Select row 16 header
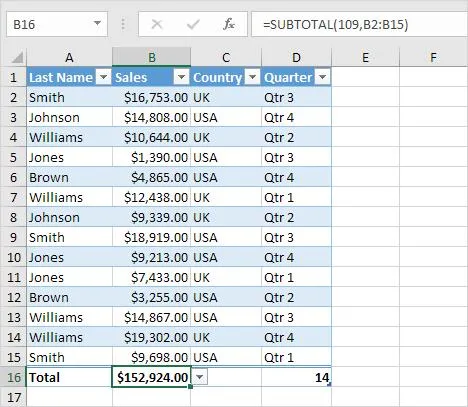468x407 pixels. click(13, 377)
